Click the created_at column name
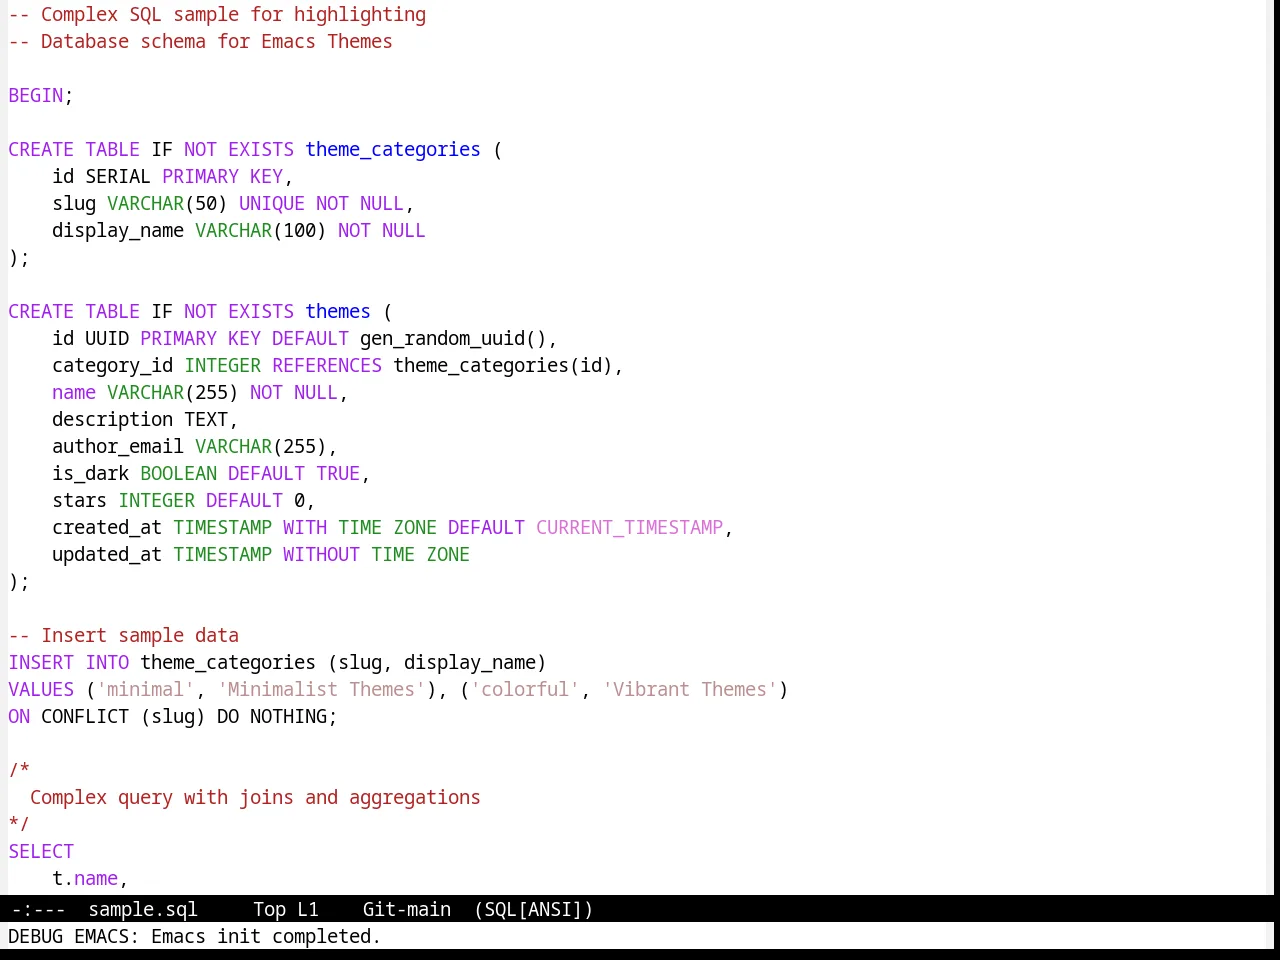Image resolution: width=1280 pixels, height=960 pixels. [x=107, y=527]
